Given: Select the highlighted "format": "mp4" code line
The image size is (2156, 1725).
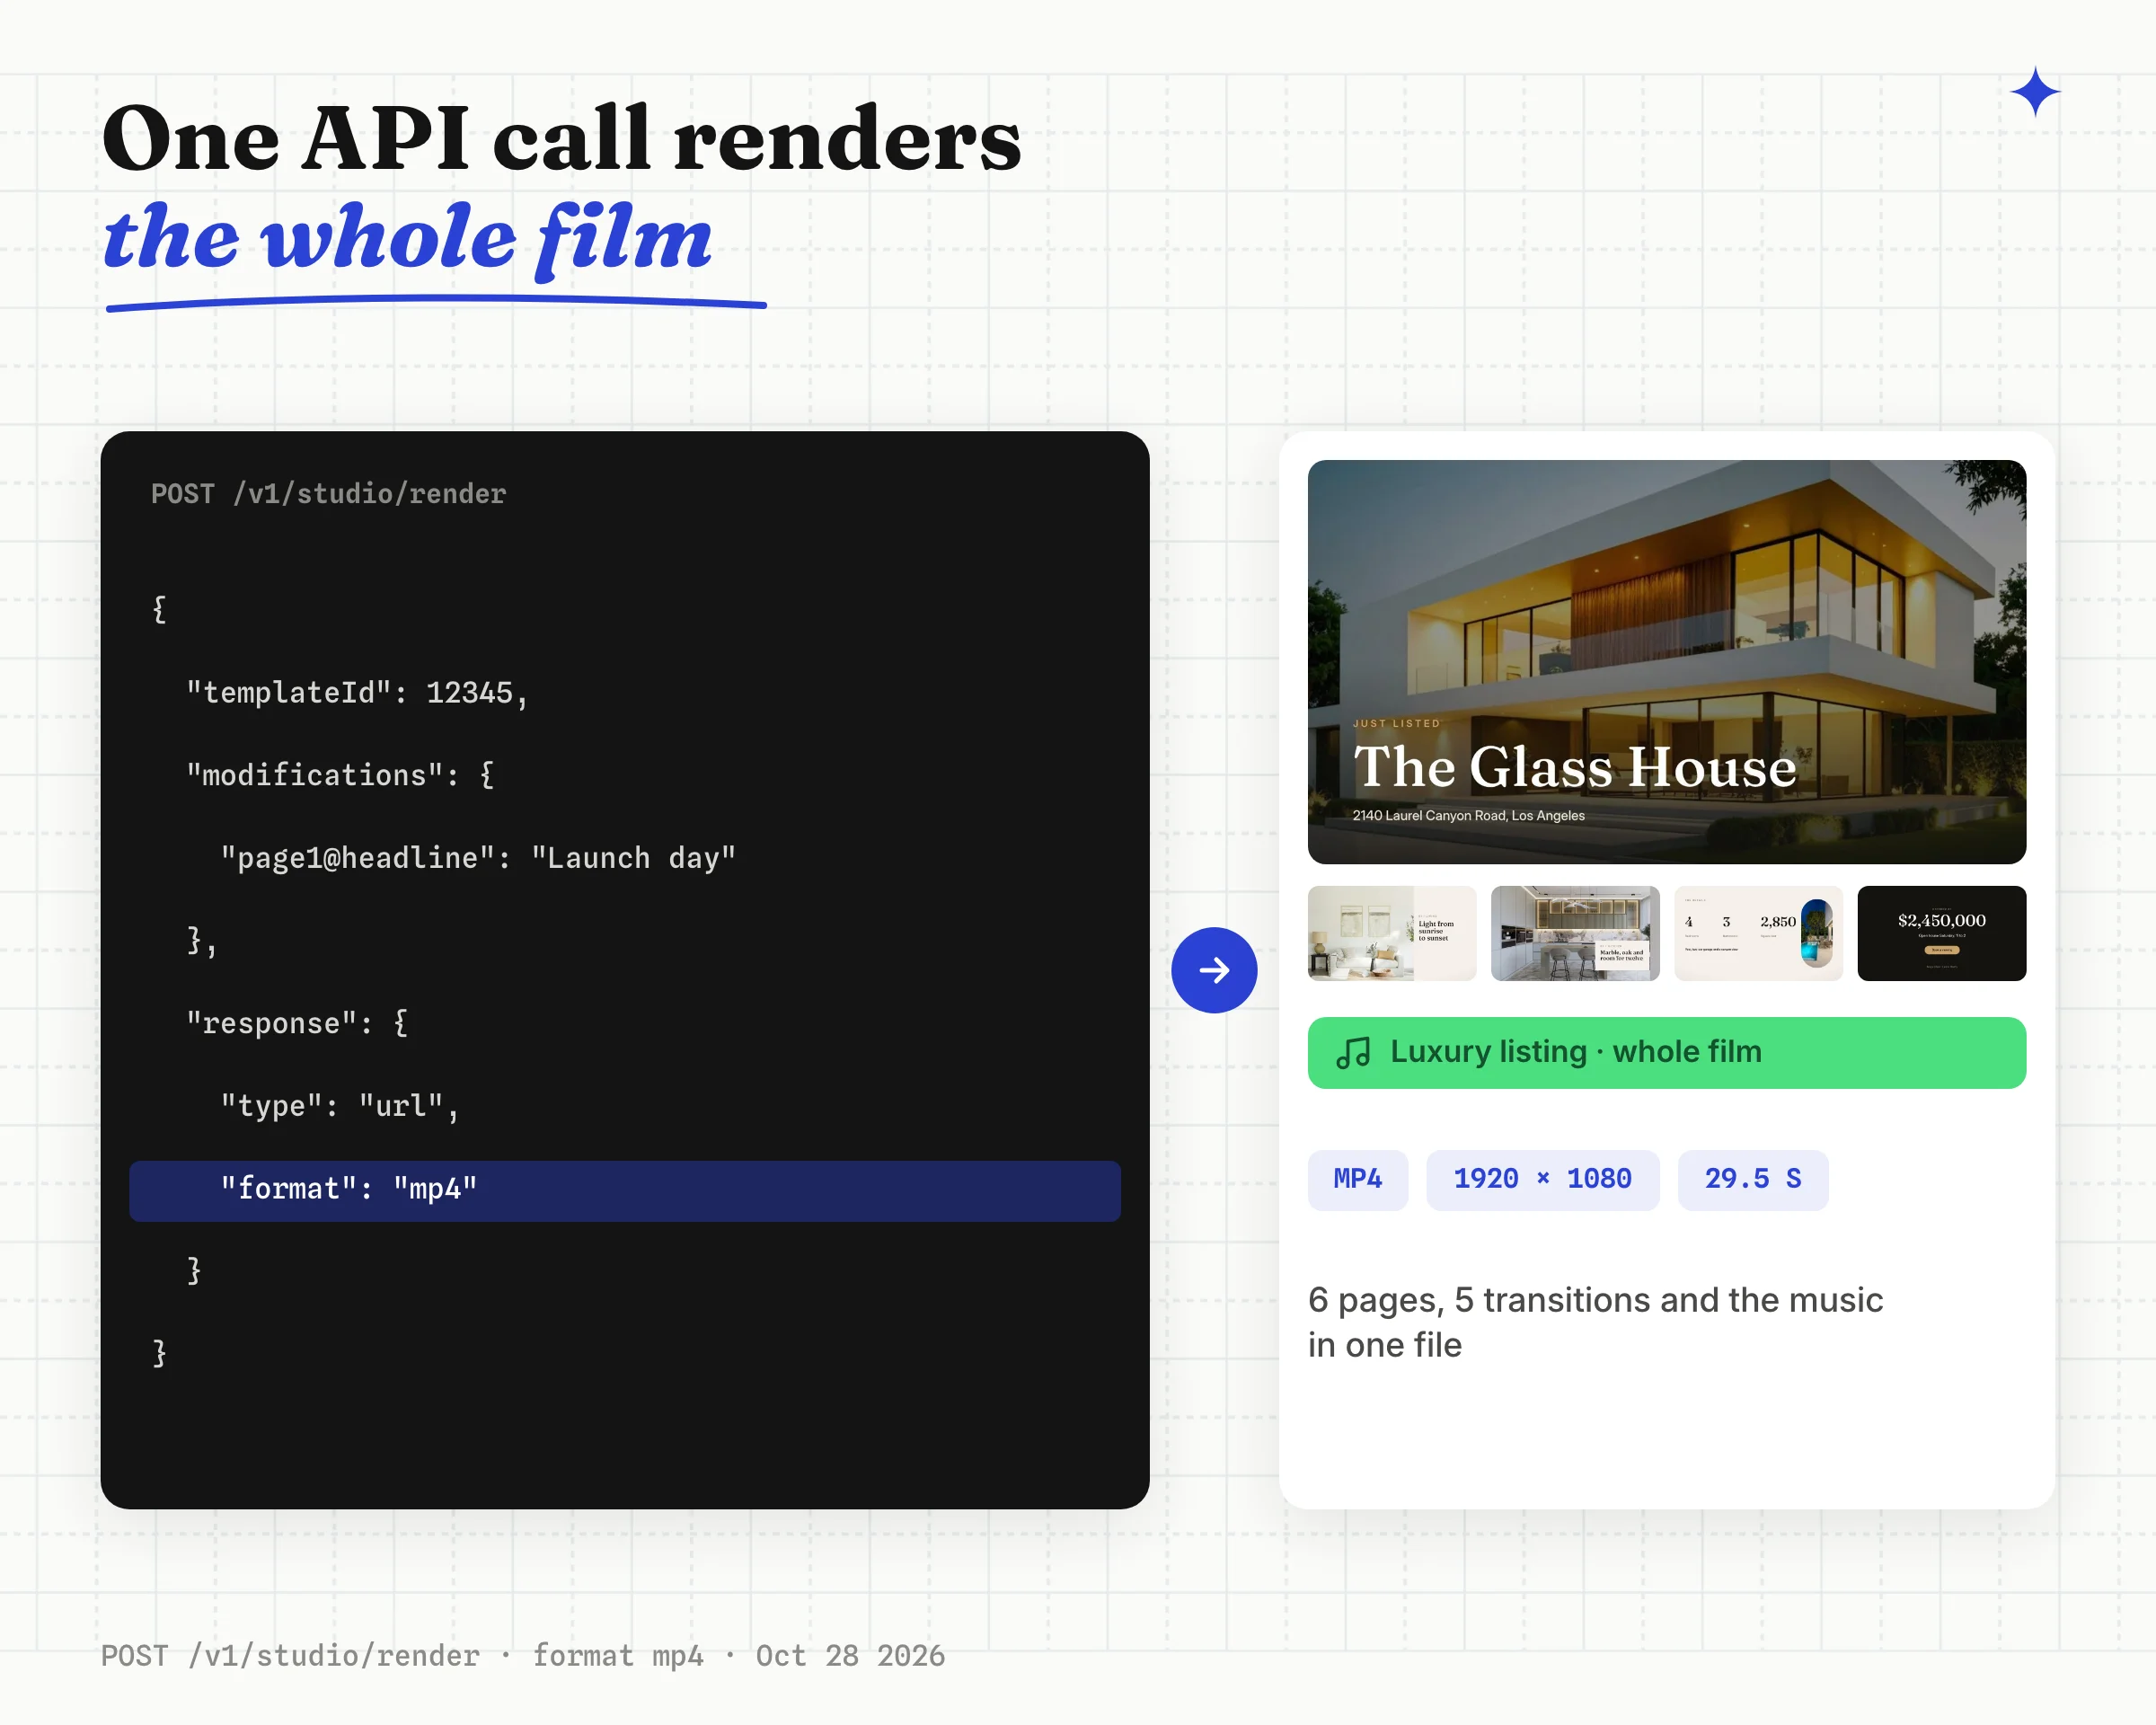Looking at the screenshot, I should (x=625, y=1190).
